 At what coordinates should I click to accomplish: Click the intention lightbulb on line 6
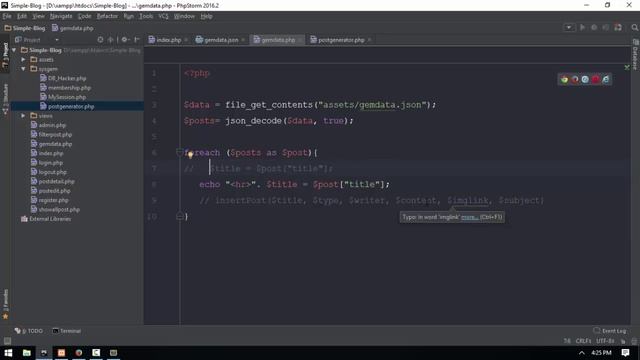click(190, 154)
